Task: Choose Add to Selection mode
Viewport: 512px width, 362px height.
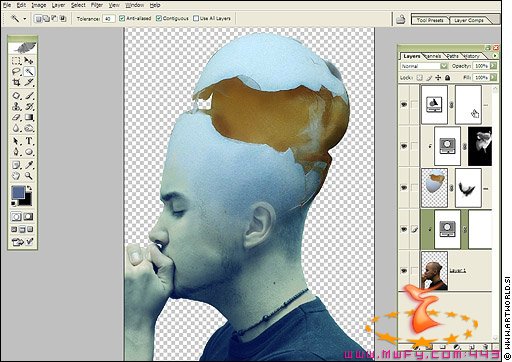Action: (46, 19)
